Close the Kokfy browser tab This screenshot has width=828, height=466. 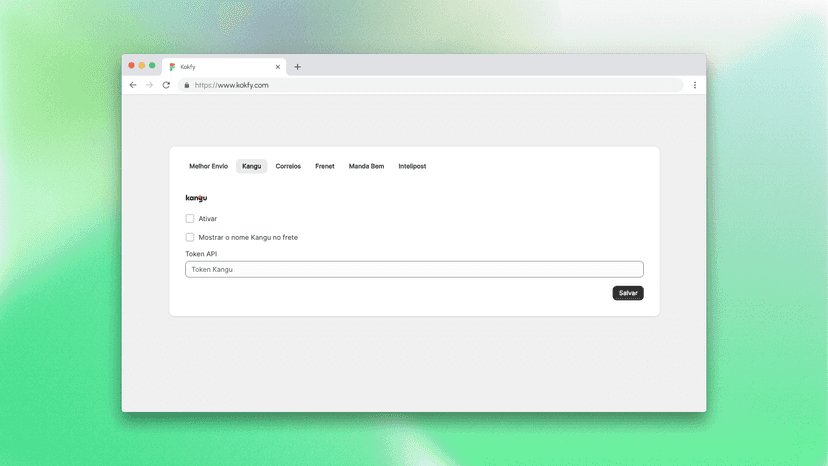point(278,67)
